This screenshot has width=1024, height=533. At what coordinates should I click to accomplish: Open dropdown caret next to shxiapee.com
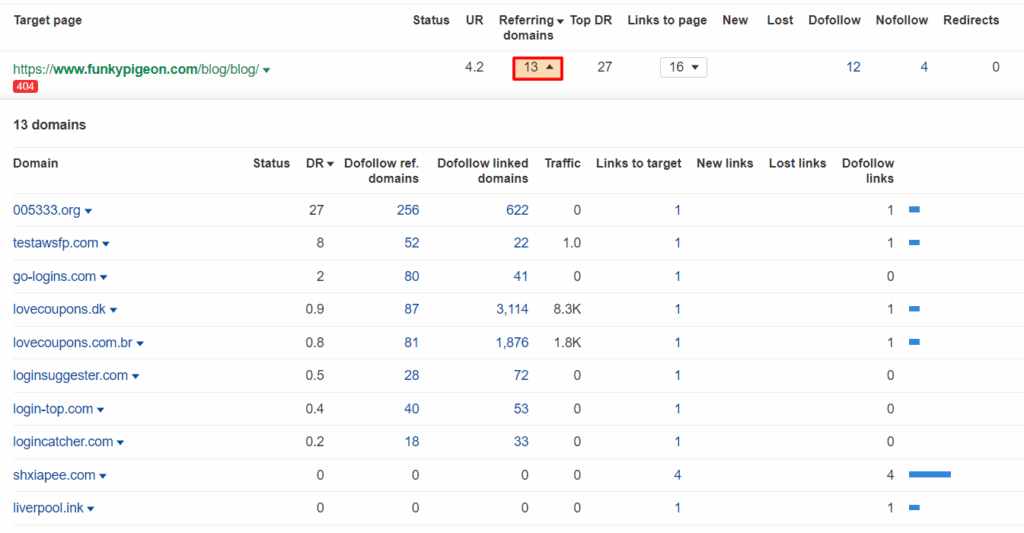click(x=103, y=476)
